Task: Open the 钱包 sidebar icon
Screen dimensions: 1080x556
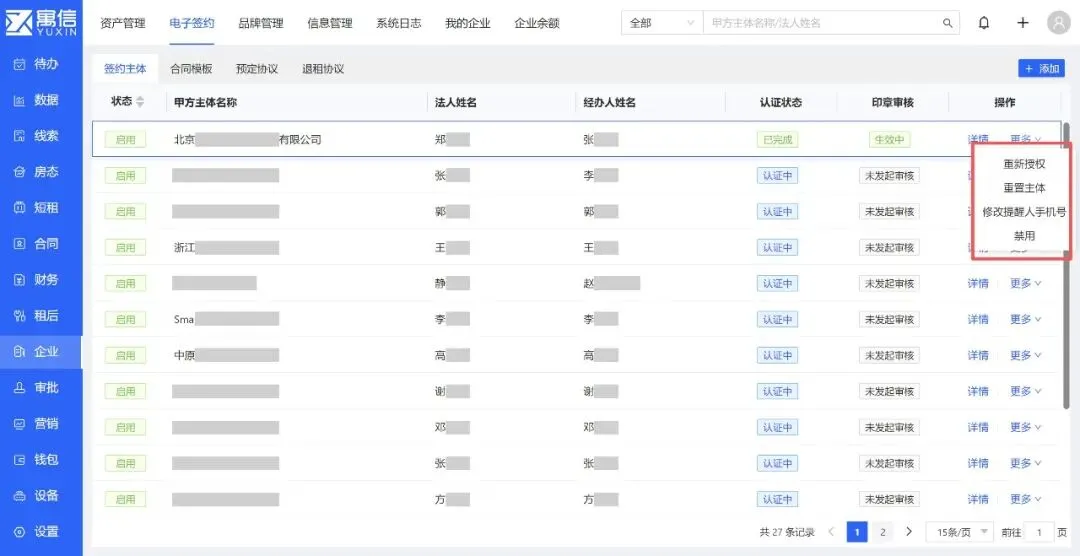Action: pos(20,460)
